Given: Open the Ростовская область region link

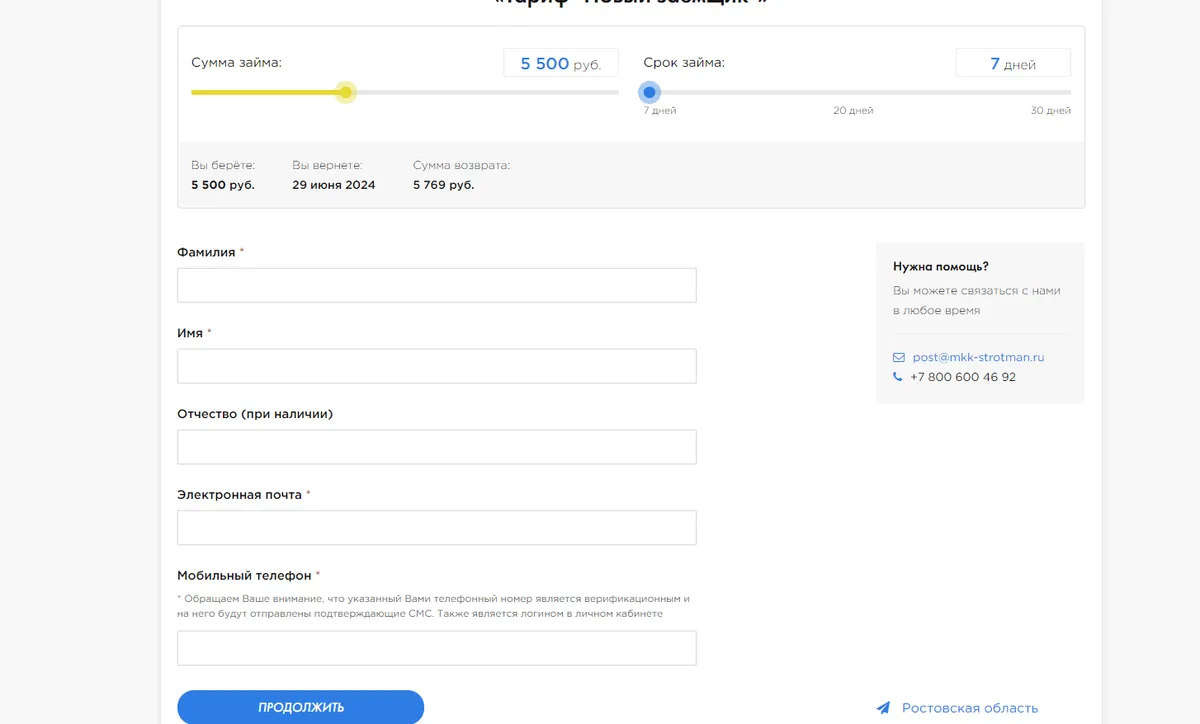Looking at the screenshot, I should (x=970, y=708).
